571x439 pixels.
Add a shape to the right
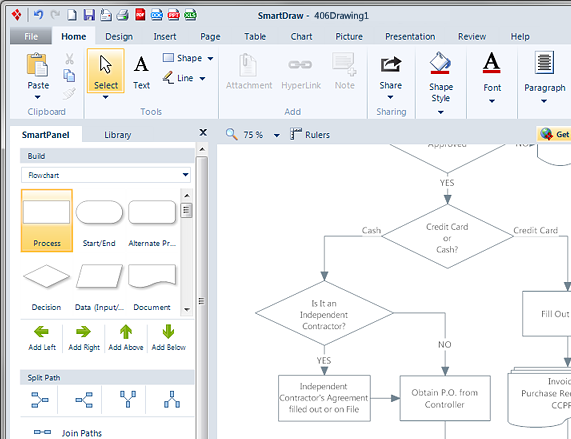[x=84, y=338]
